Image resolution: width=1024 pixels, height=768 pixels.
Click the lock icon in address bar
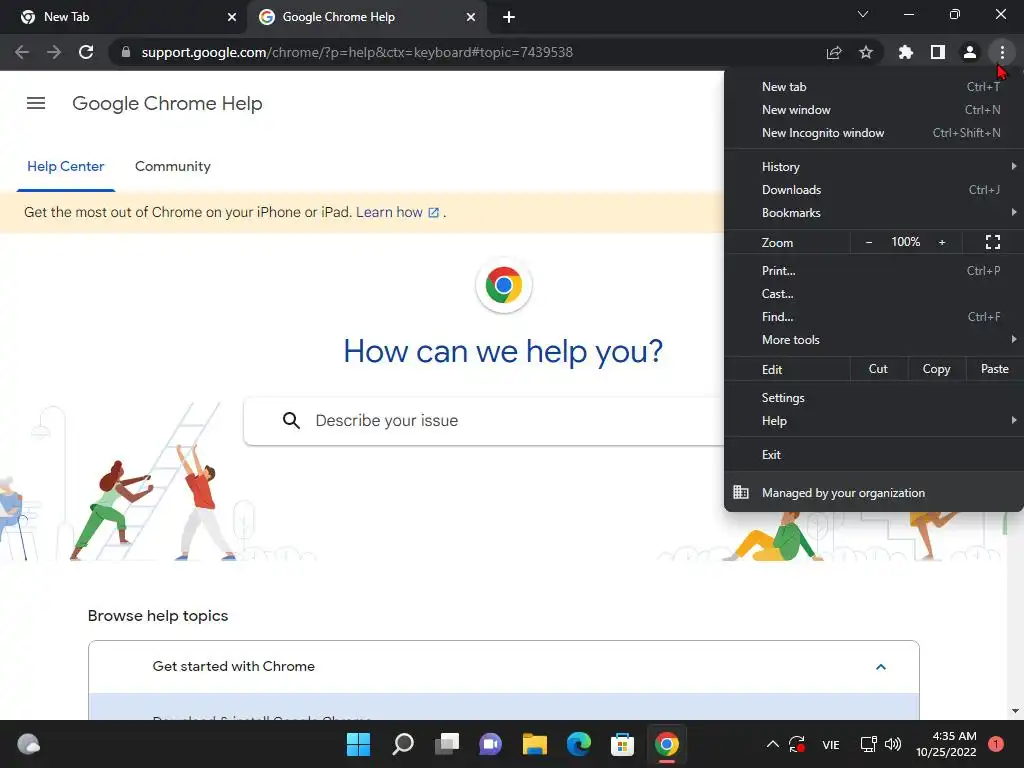coord(126,52)
